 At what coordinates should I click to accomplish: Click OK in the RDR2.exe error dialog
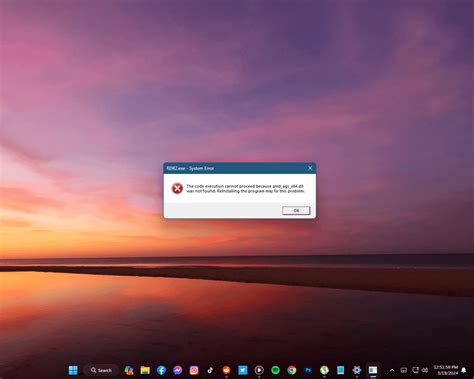coord(296,210)
